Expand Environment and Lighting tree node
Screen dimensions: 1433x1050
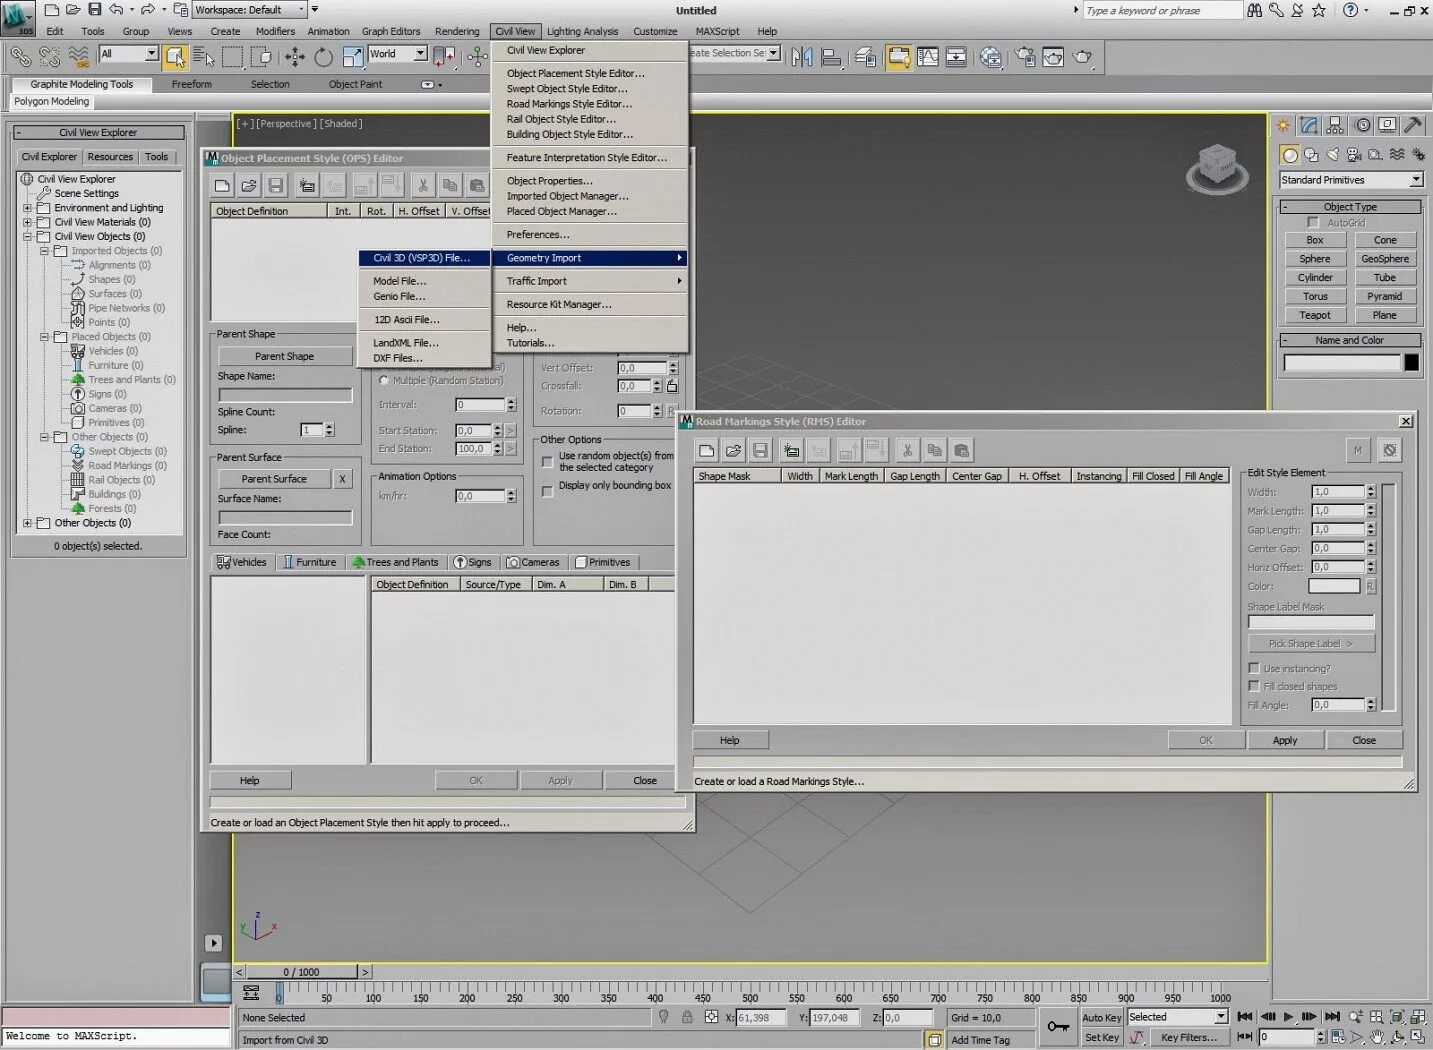28,208
